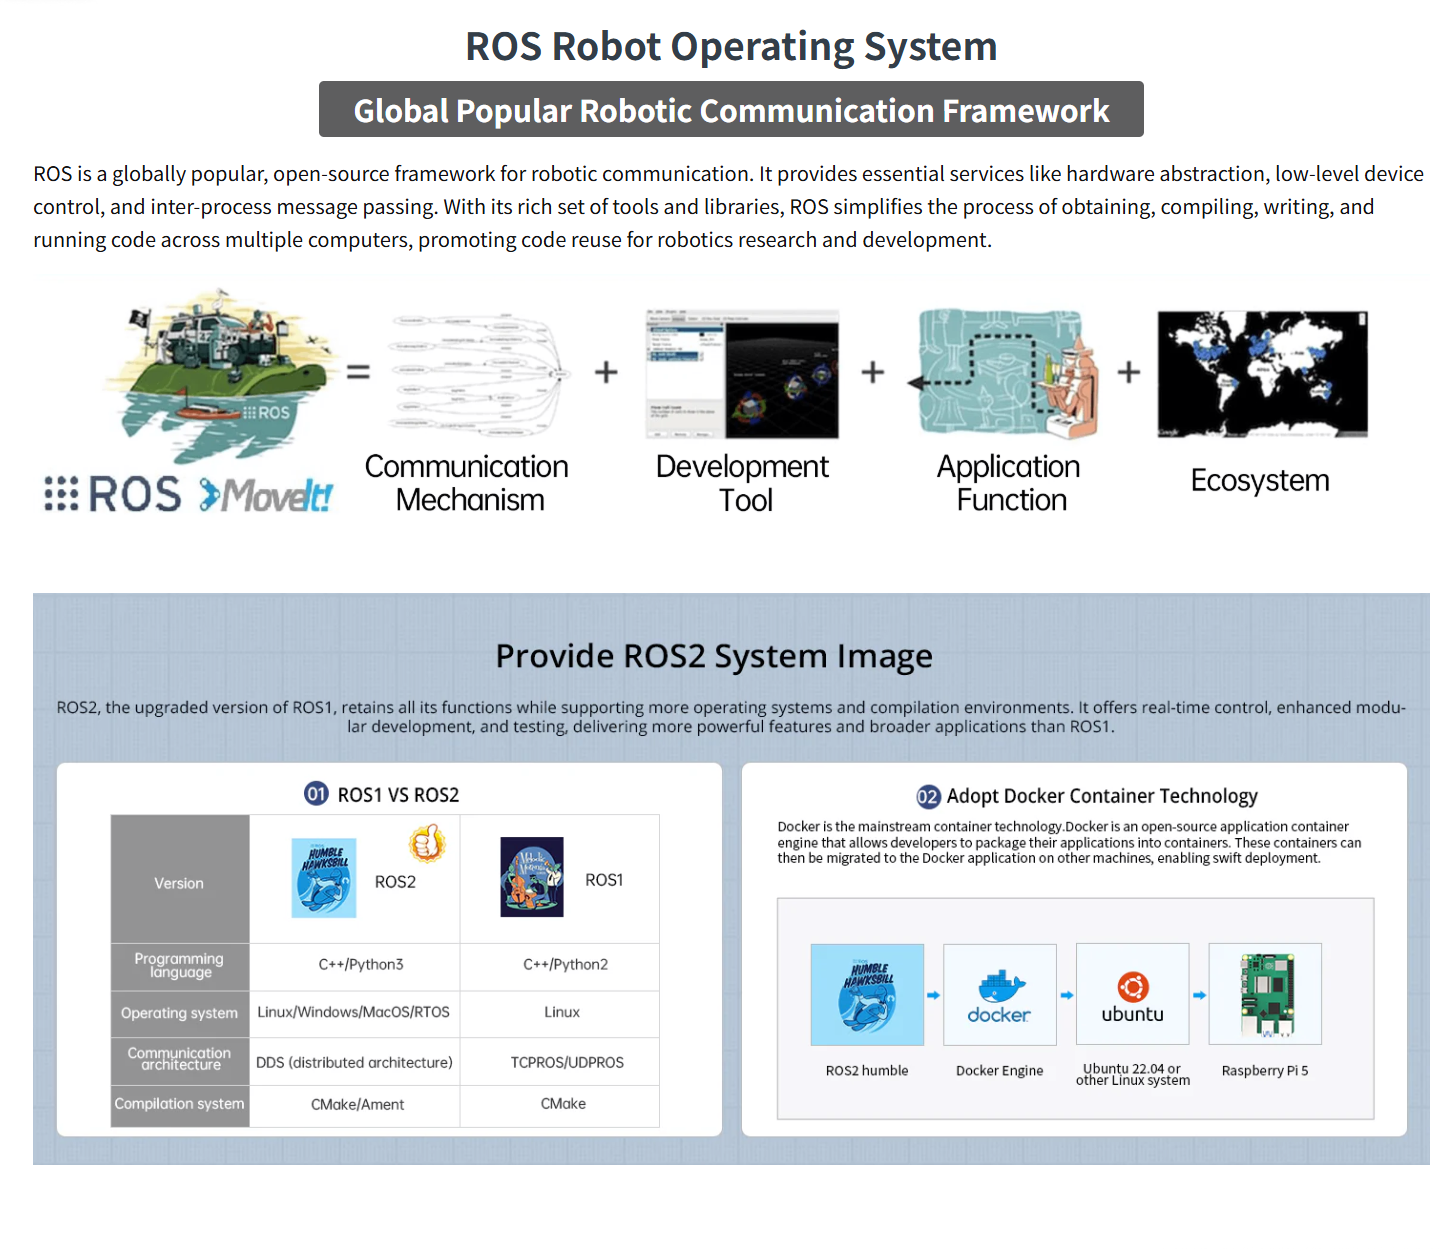
Task: Click the ROS nine-dot logo
Action: 112,494
